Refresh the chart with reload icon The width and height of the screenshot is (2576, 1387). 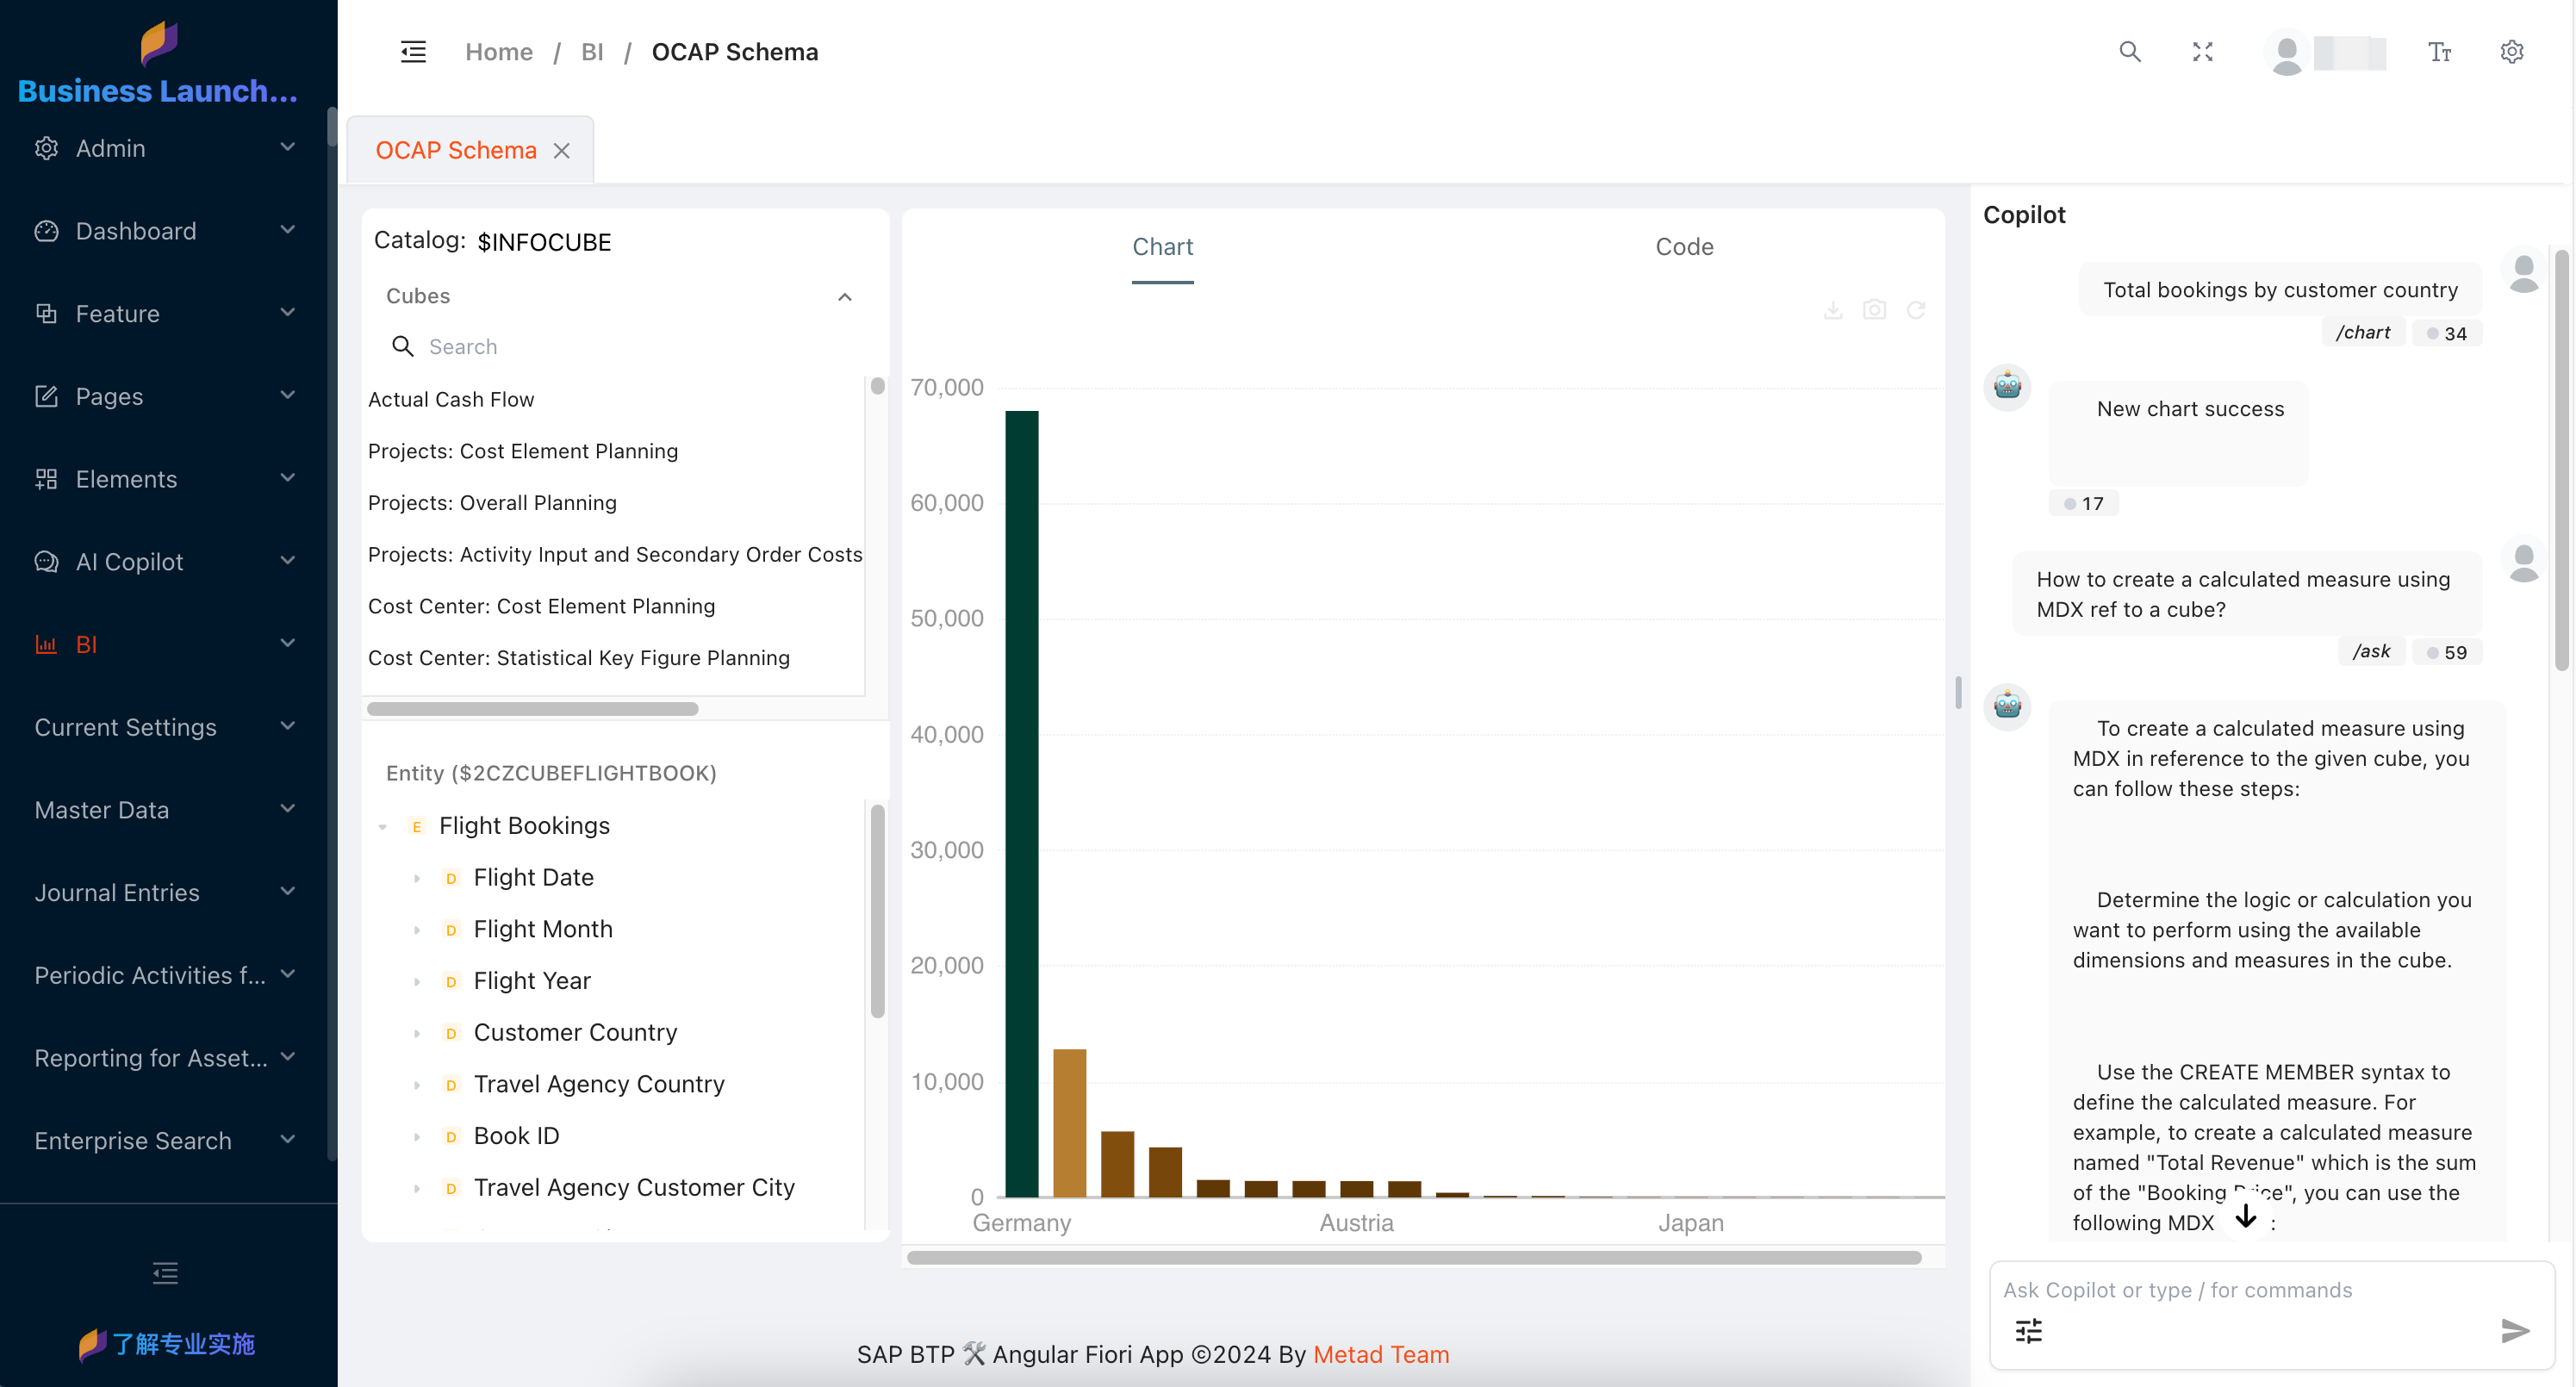point(1915,310)
